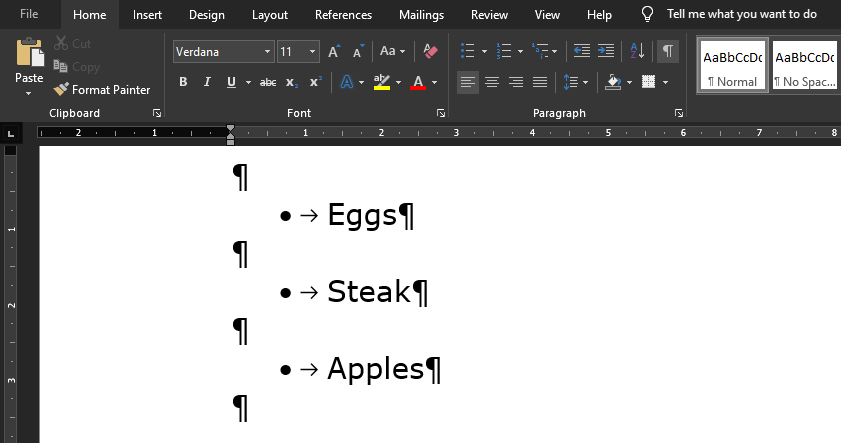Apply subscript formatting
The width and height of the screenshot is (841, 443).
point(291,82)
